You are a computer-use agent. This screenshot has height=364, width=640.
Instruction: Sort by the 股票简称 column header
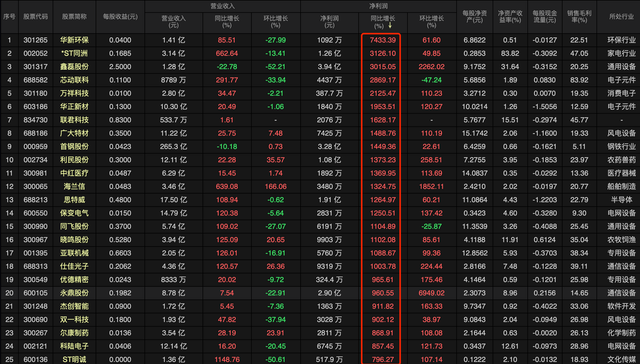74,17
